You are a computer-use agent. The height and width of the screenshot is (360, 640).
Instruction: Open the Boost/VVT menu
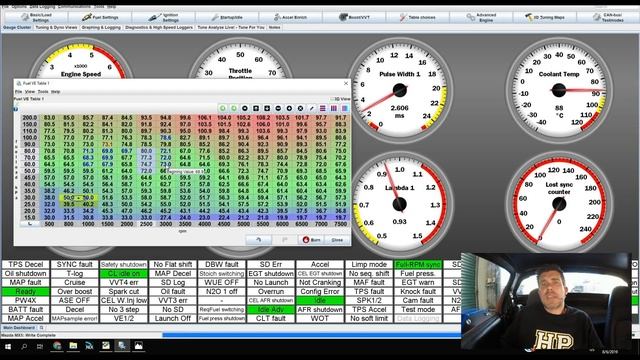(354, 18)
